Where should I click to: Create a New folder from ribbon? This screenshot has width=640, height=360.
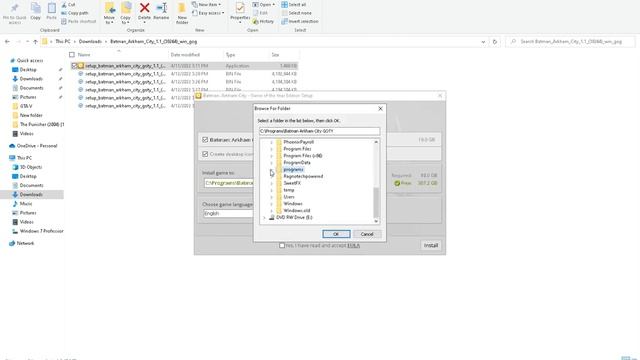coord(182,13)
